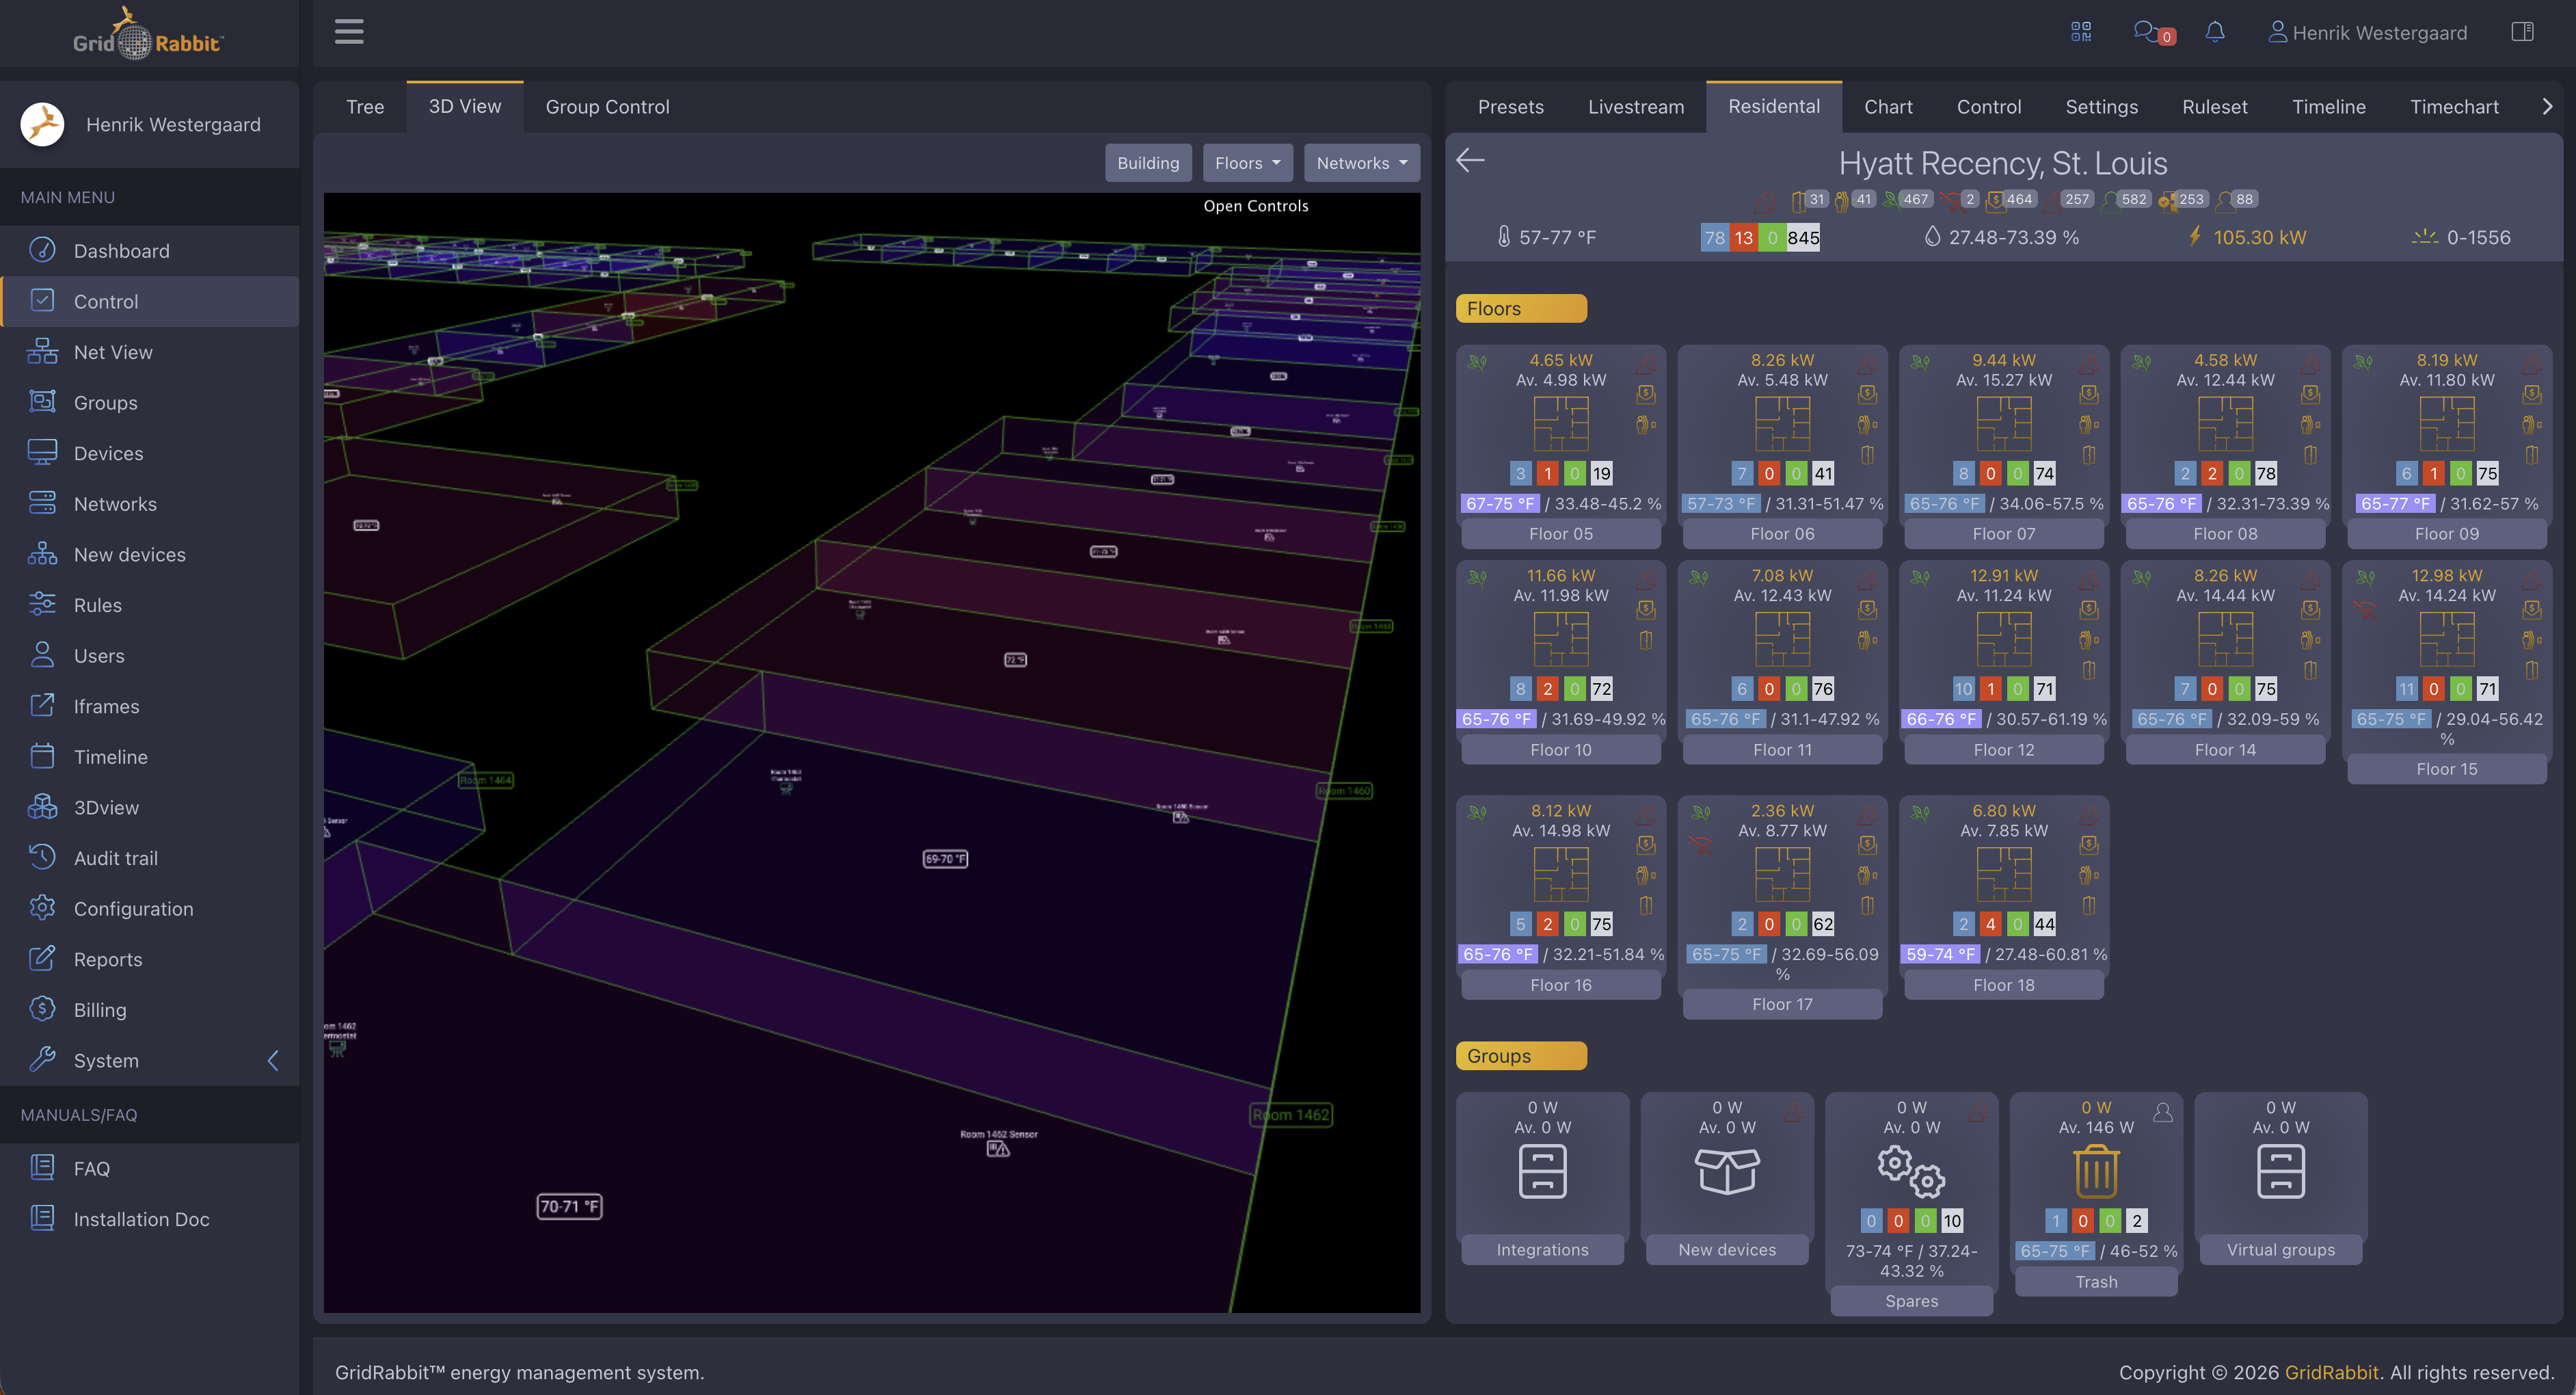This screenshot has width=2576, height=1395.
Task: Switch to the Timechart tab
Action: (2453, 106)
